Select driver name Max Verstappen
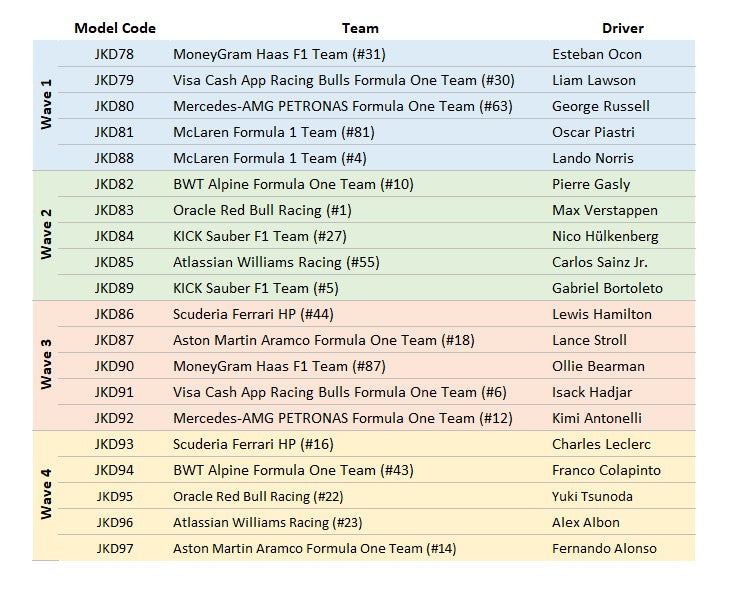This screenshot has width=732, height=599. [605, 210]
